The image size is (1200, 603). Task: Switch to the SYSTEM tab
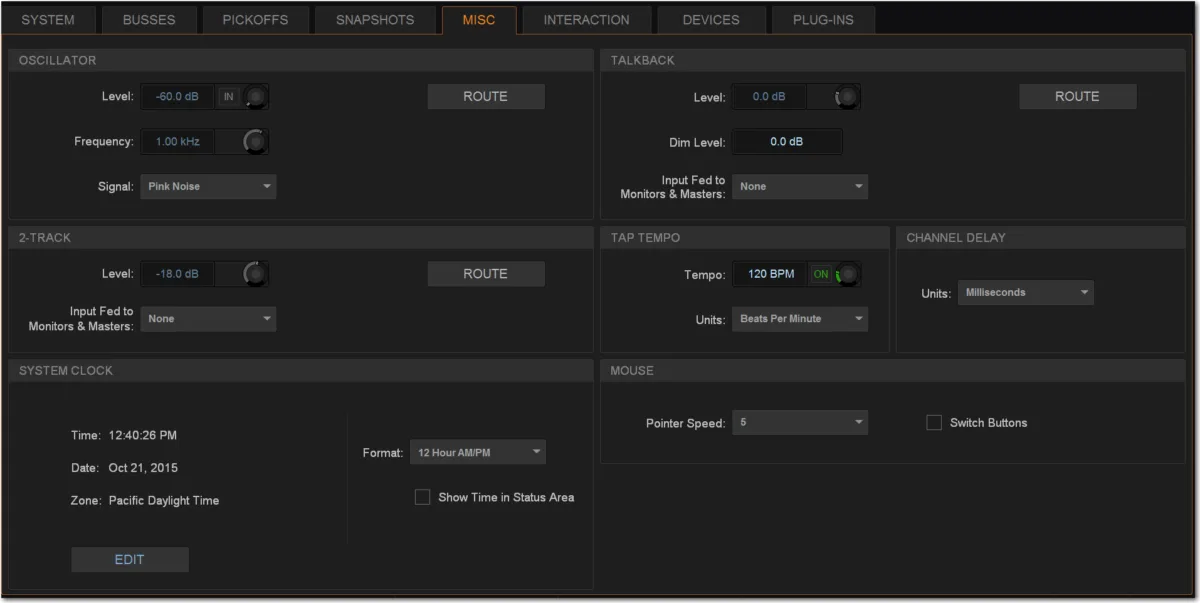[x=48, y=20]
